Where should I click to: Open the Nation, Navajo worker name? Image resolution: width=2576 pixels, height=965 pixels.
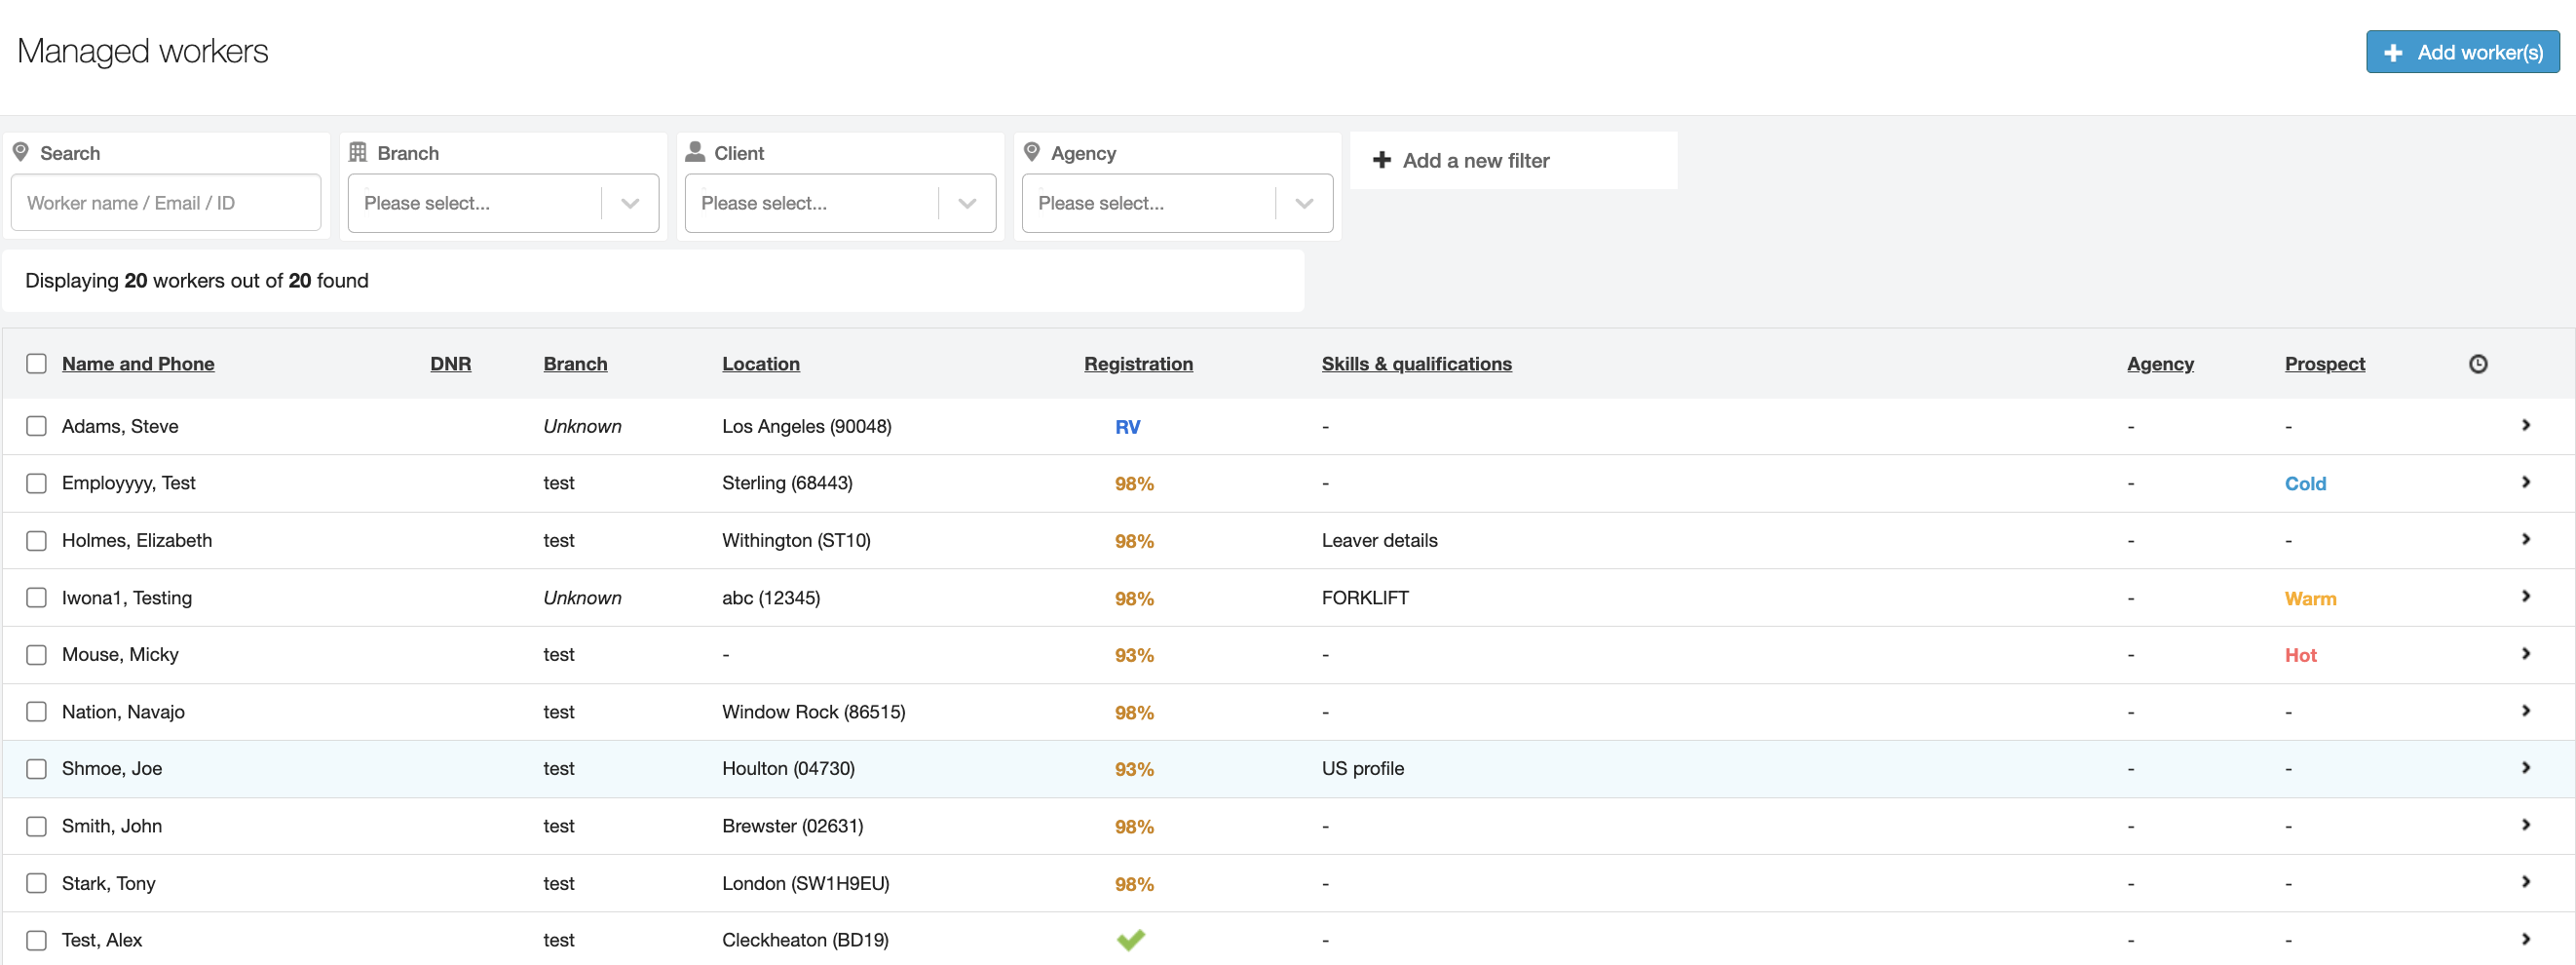pos(123,711)
